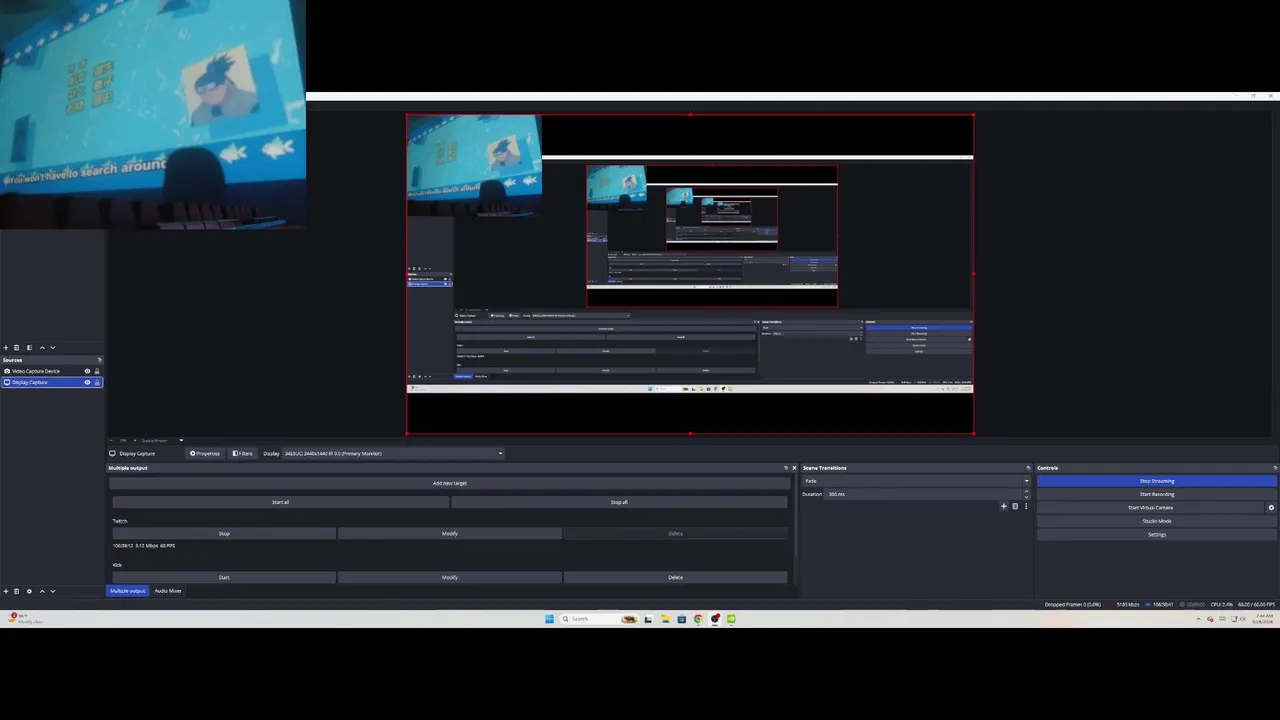
Task: Show hidden system tray icons
Action: pyautogui.click(x=1198, y=619)
